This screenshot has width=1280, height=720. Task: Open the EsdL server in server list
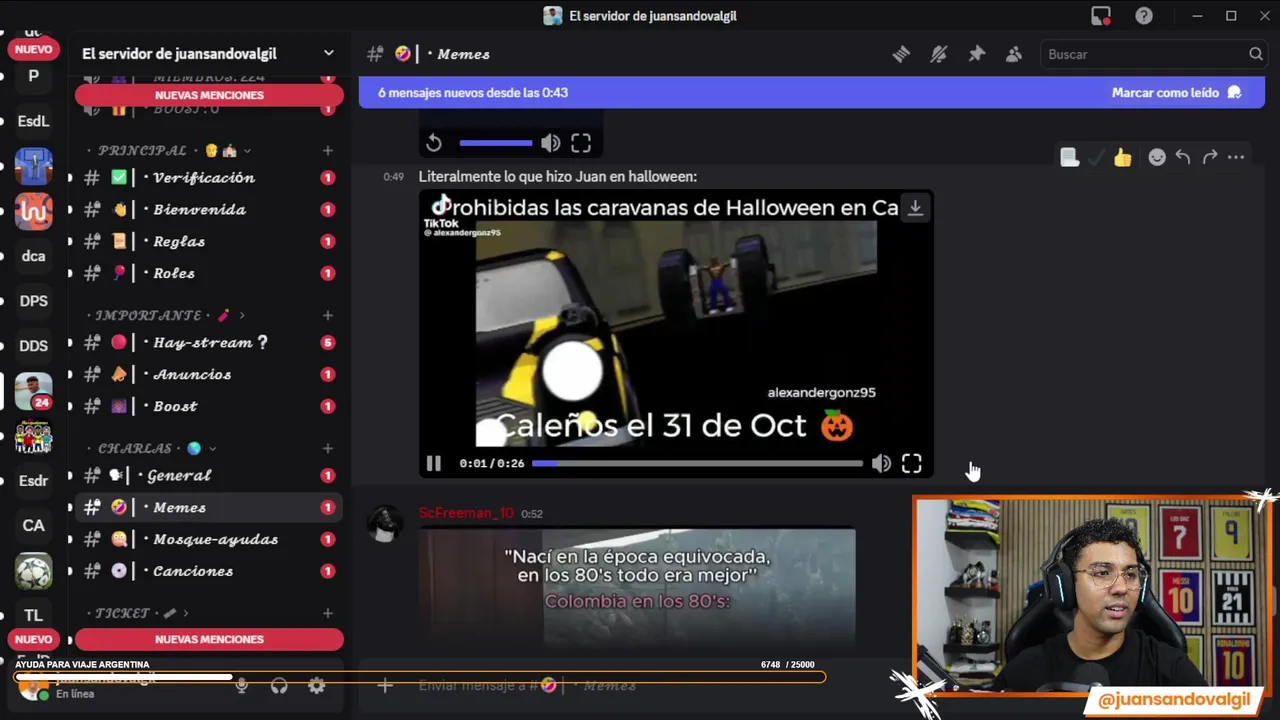point(33,121)
